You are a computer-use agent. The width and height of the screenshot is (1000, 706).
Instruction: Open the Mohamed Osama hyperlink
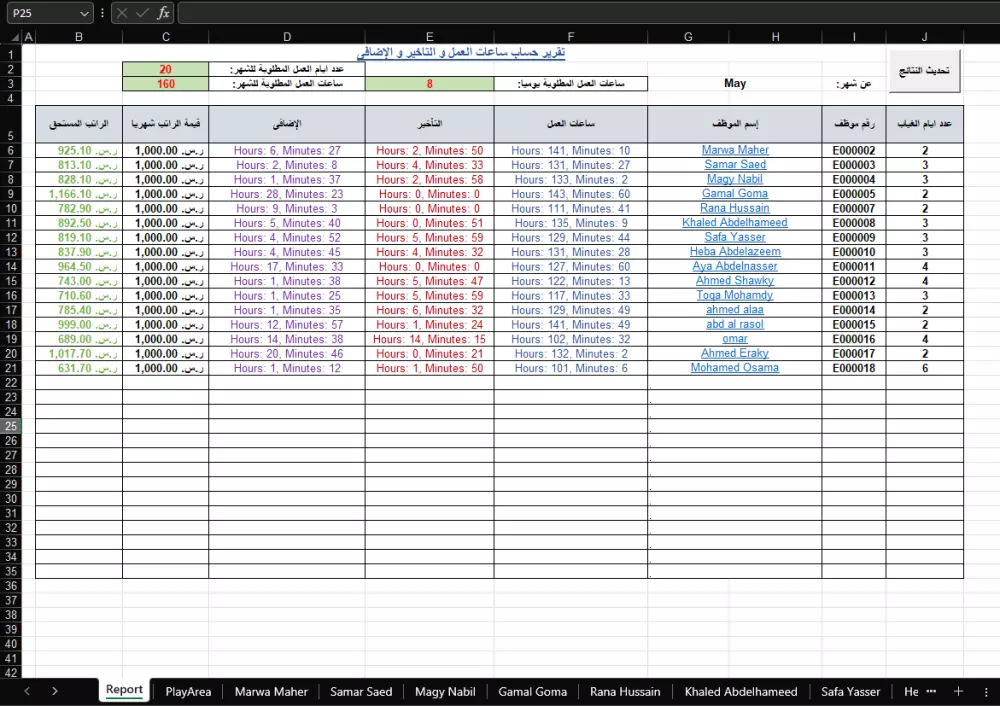click(x=734, y=367)
